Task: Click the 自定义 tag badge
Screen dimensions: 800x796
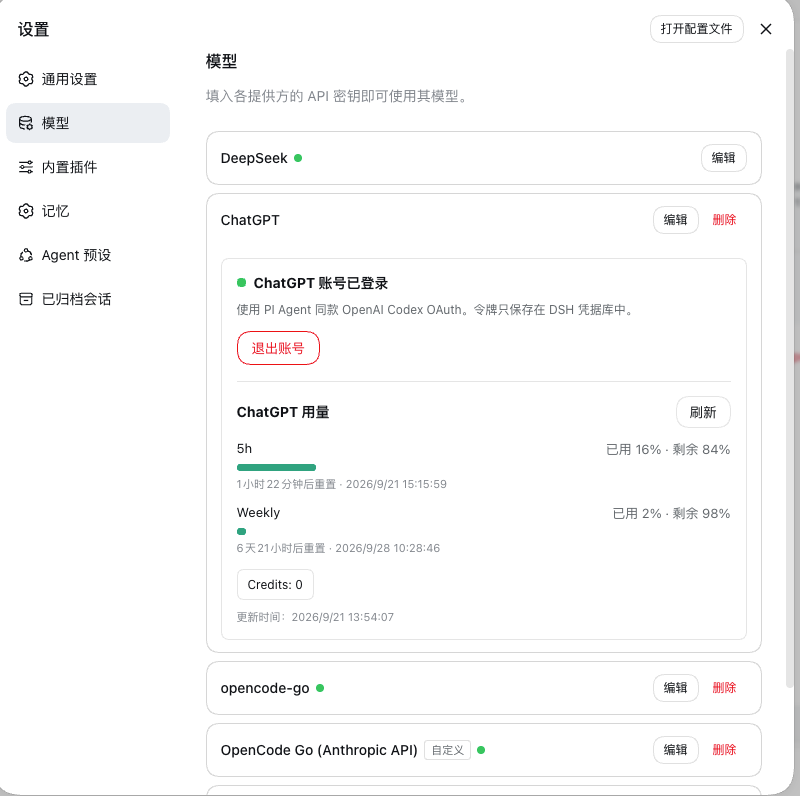Action: click(447, 750)
